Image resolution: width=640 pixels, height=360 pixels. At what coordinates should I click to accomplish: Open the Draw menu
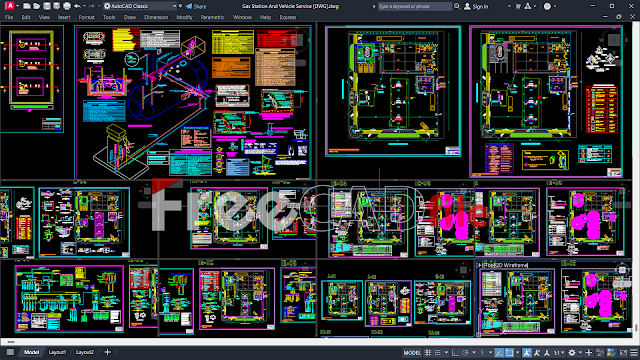[130, 17]
